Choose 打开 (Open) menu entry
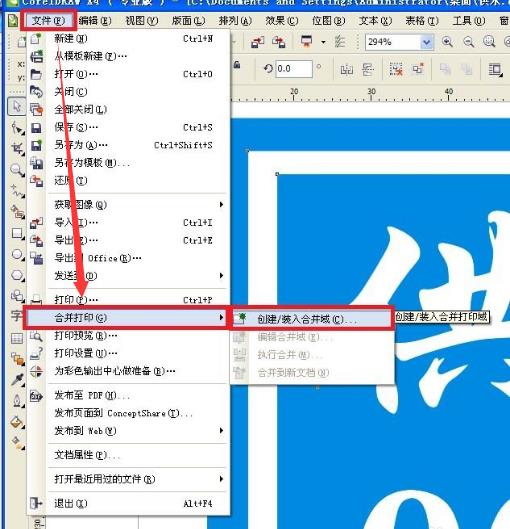Image resolution: width=510 pixels, height=529 pixels. coord(128,74)
